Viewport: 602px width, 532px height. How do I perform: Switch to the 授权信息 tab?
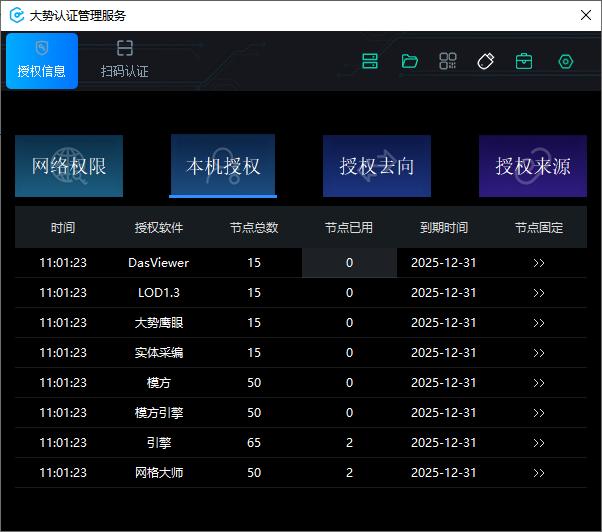(42, 61)
